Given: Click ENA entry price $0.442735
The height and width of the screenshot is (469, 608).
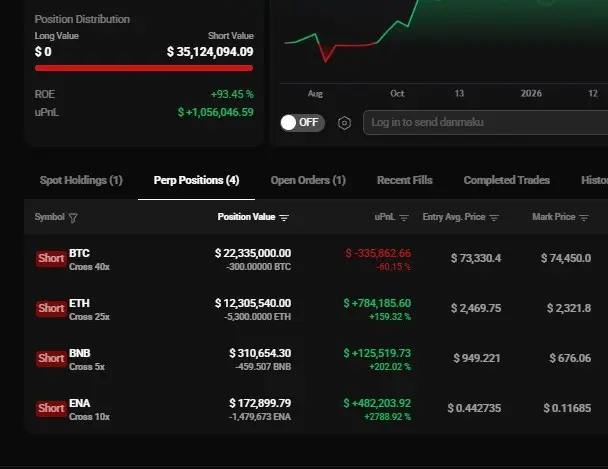Looking at the screenshot, I should pyautogui.click(x=474, y=408).
